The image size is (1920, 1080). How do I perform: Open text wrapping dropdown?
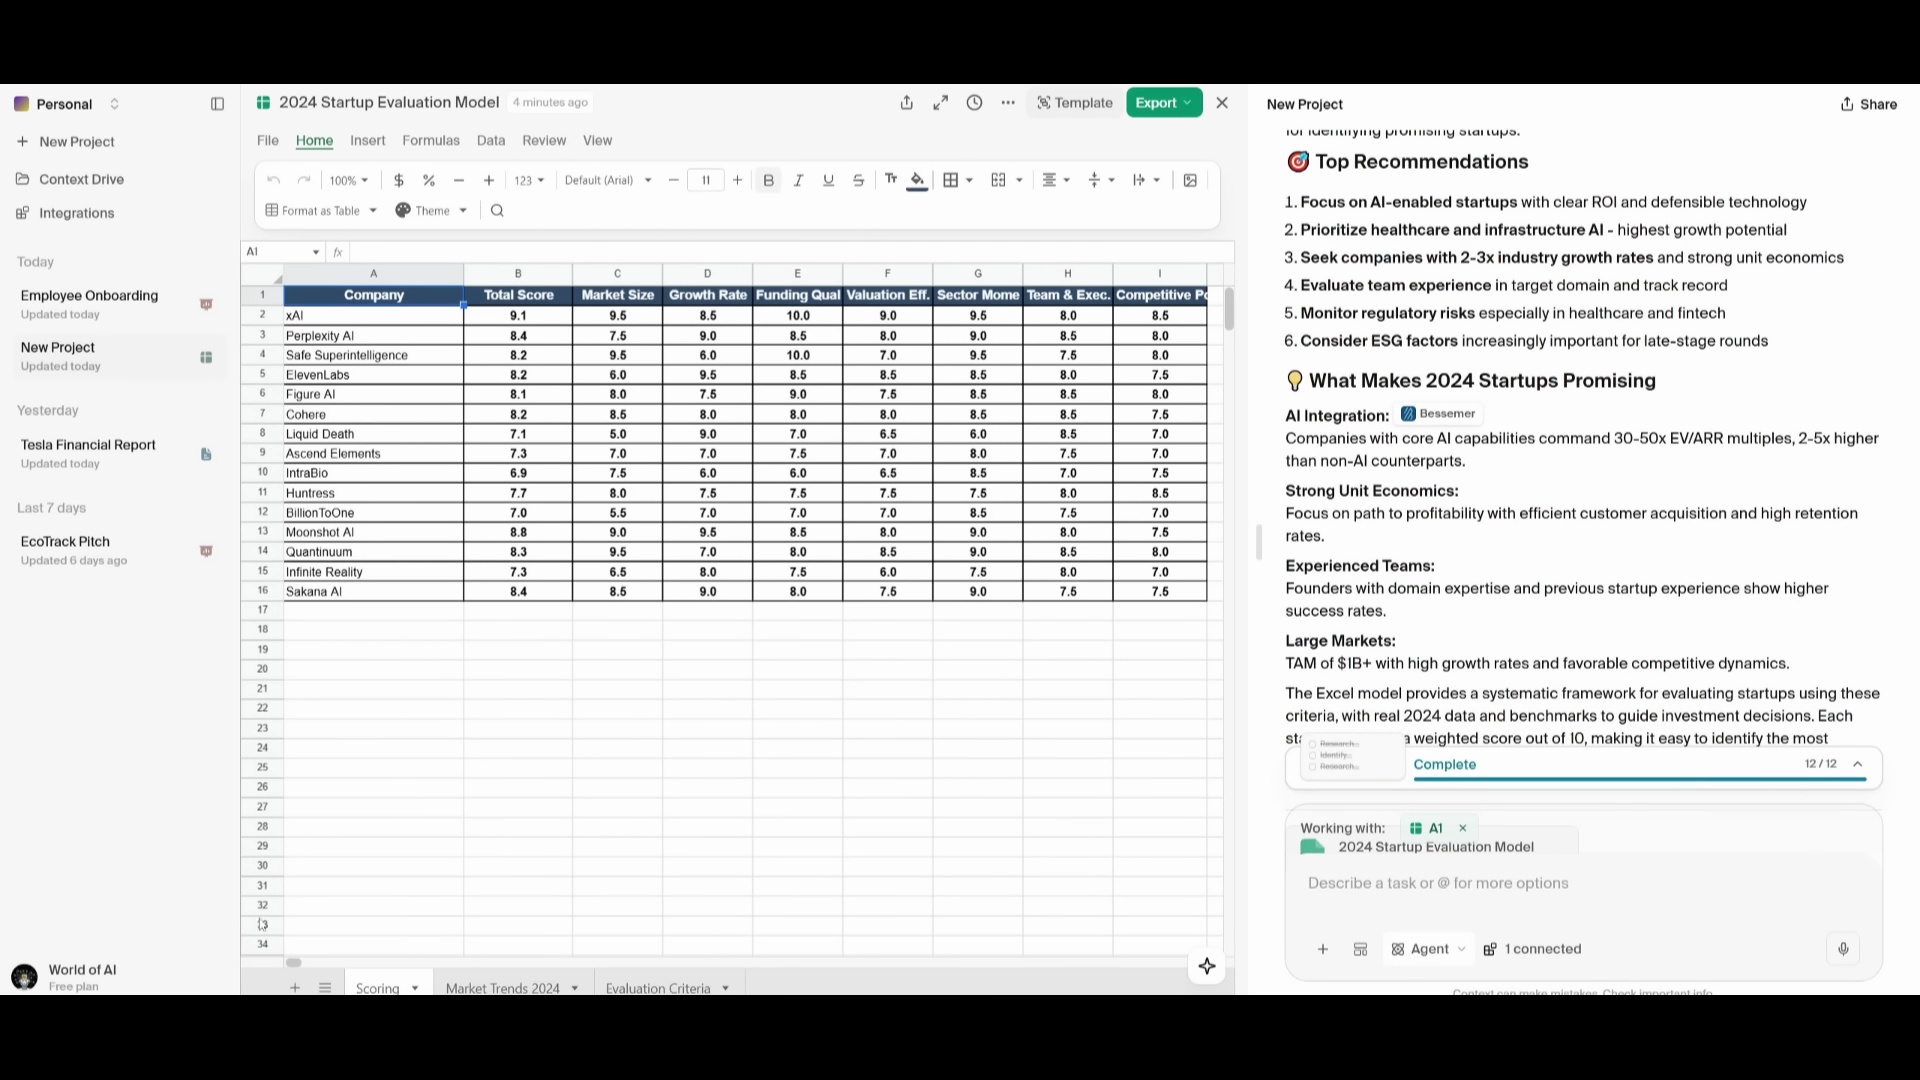coord(1146,181)
